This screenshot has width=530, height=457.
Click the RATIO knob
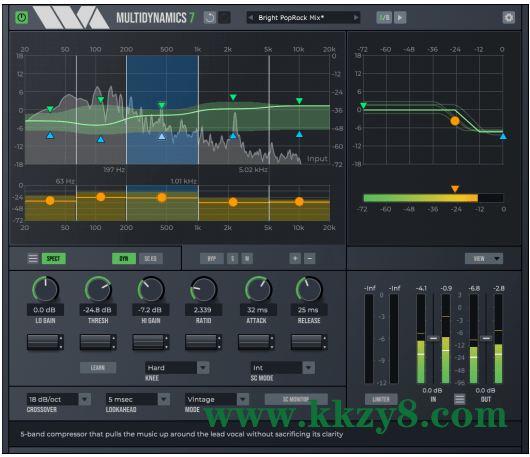[x=203, y=289]
